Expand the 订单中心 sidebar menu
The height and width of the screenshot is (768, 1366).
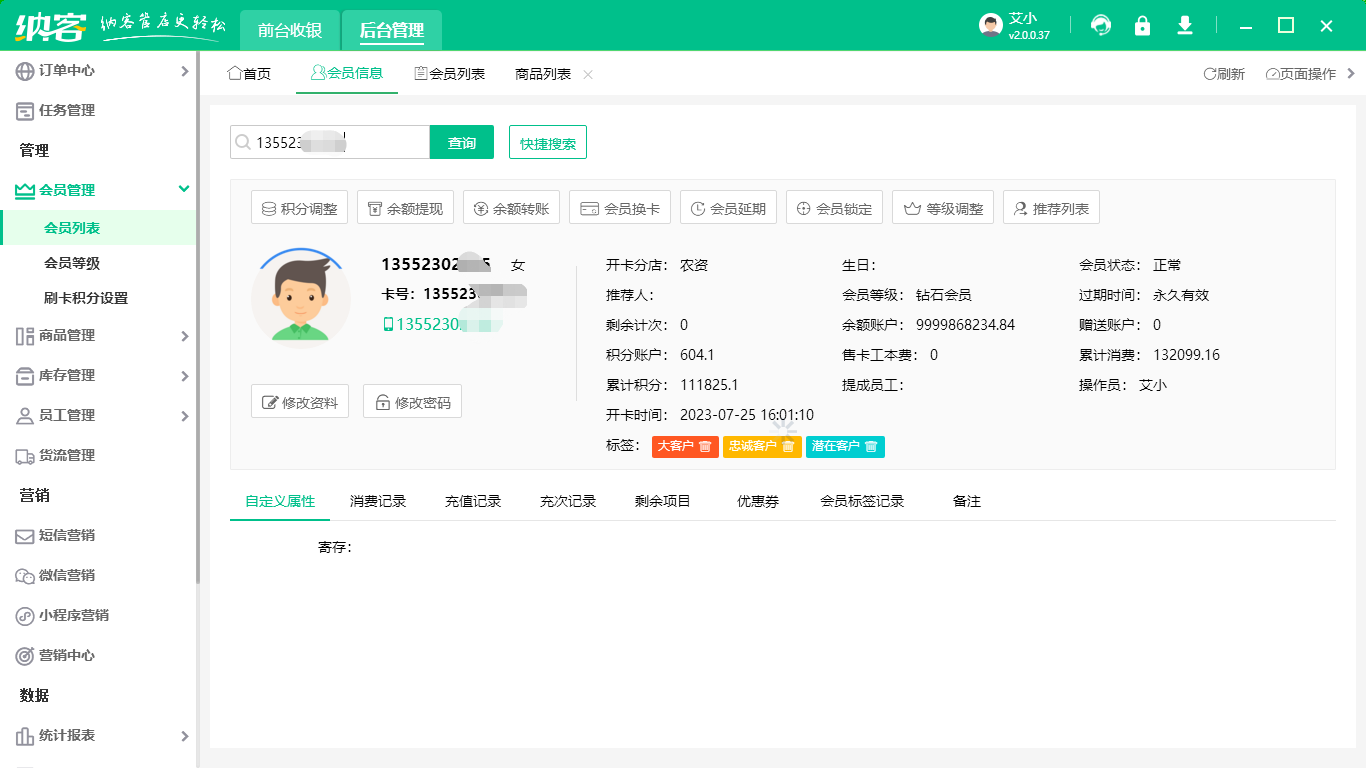(98, 71)
